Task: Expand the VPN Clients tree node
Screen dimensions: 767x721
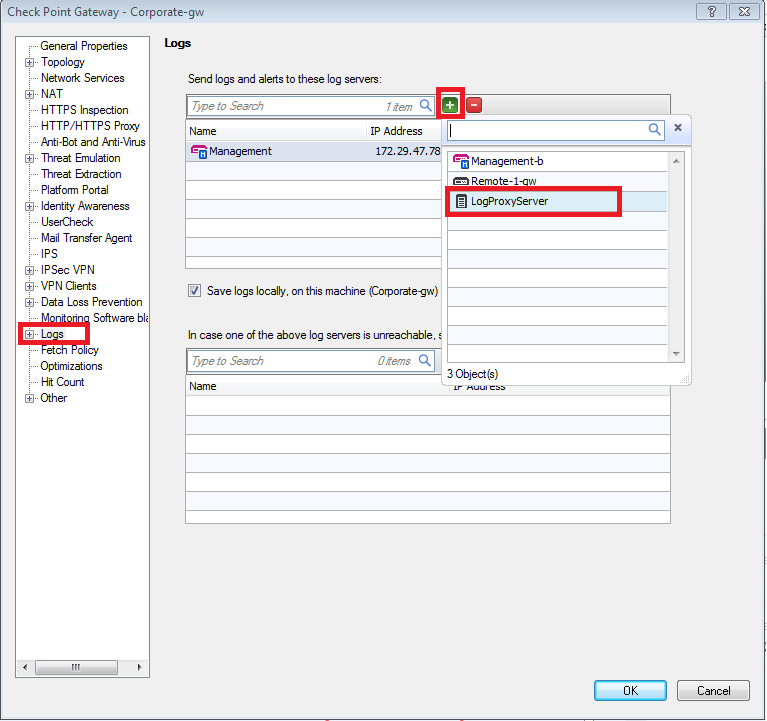Action: pyautogui.click(x=29, y=287)
